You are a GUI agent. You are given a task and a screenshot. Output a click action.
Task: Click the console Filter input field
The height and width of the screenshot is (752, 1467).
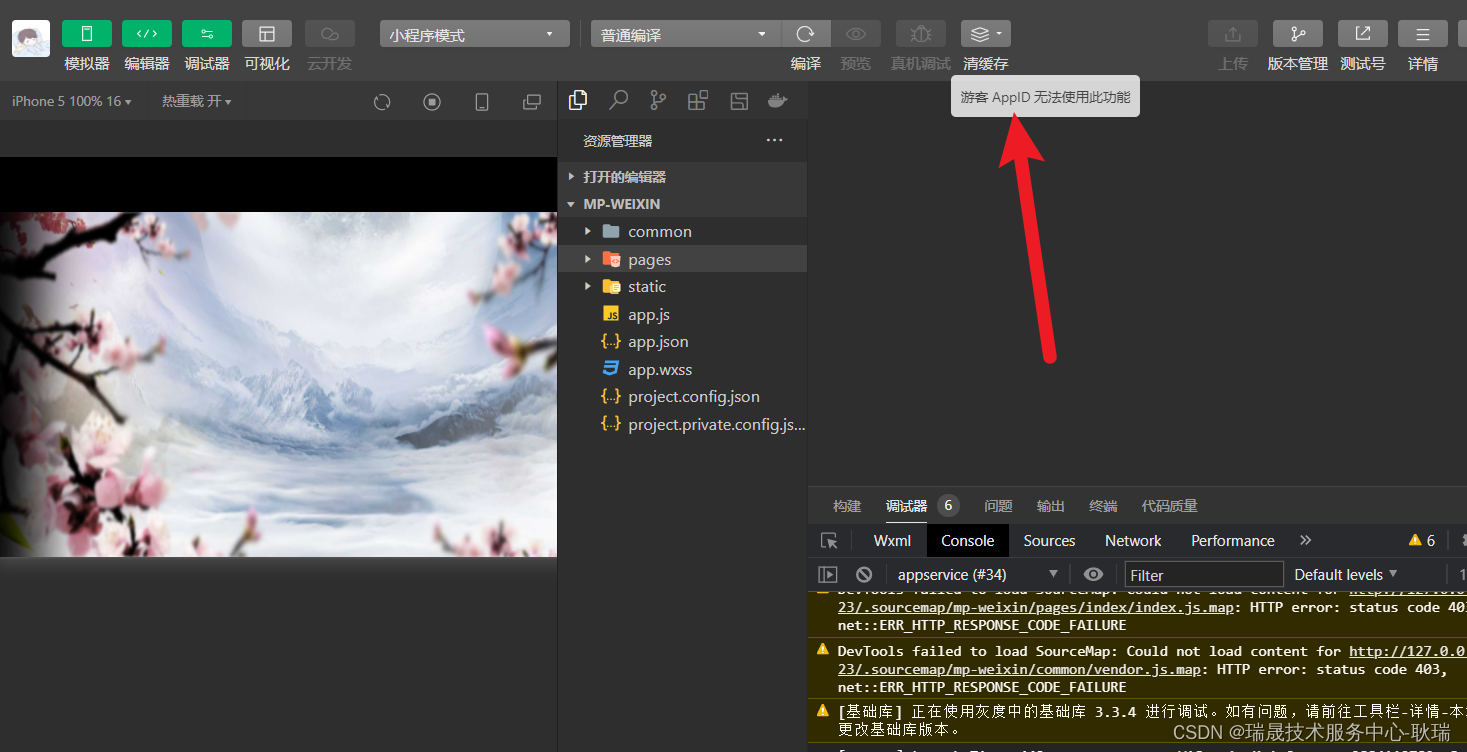coord(1204,574)
